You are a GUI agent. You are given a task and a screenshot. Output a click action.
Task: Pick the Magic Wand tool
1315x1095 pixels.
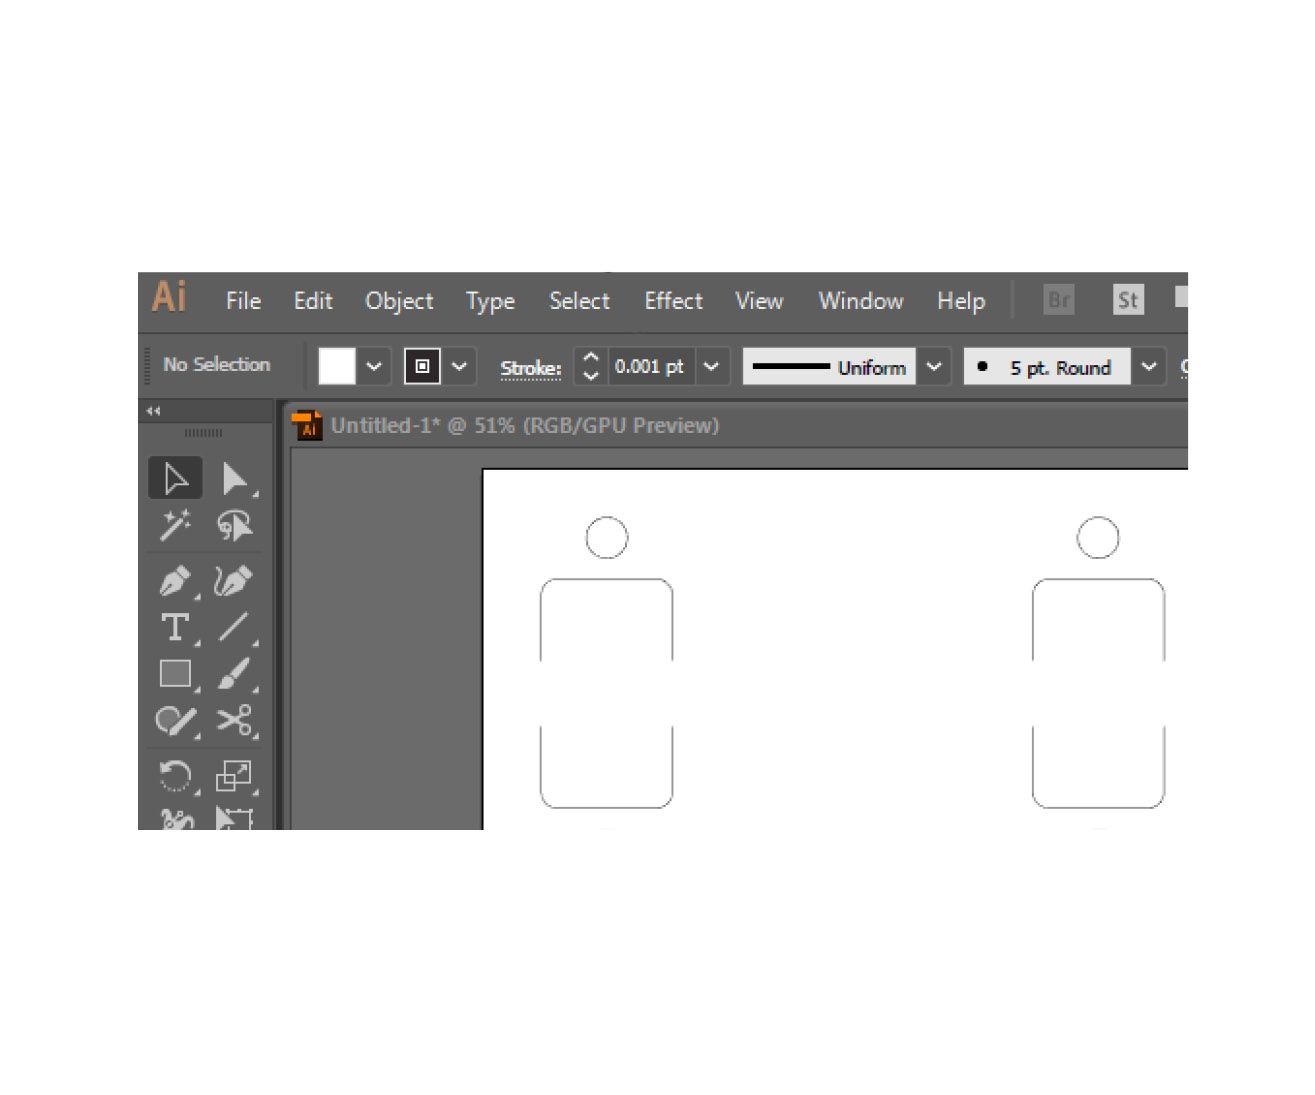tap(176, 525)
